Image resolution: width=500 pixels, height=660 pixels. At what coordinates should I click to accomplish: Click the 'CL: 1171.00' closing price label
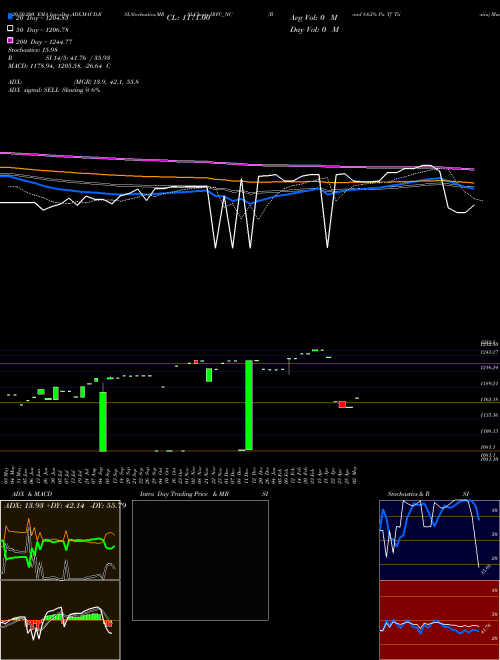(x=188, y=18)
